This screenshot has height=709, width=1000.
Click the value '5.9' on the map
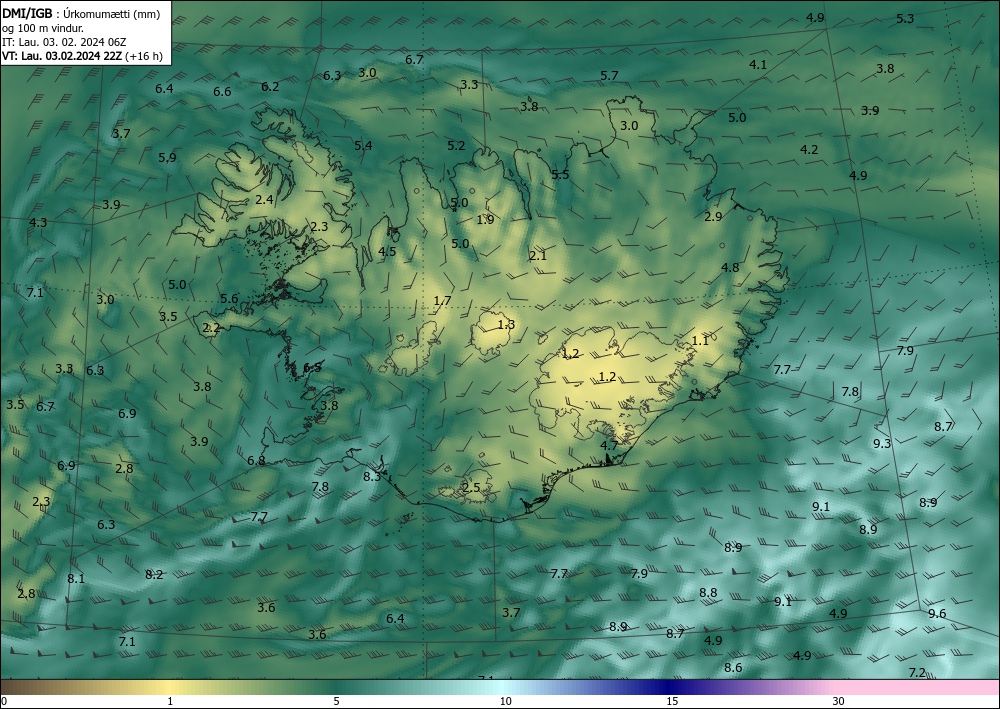[x=167, y=157]
